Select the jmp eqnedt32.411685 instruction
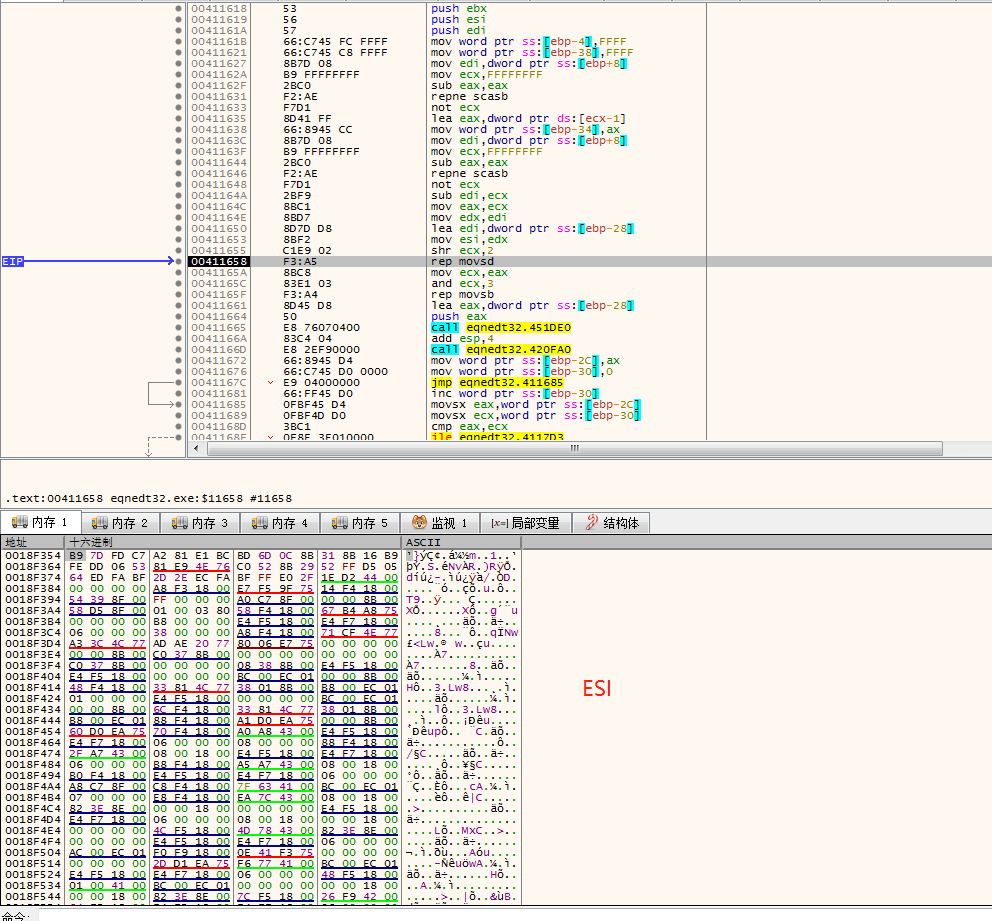Image resolution: width=992 pixels, height=921 pixels. click(x=497, y=383)
